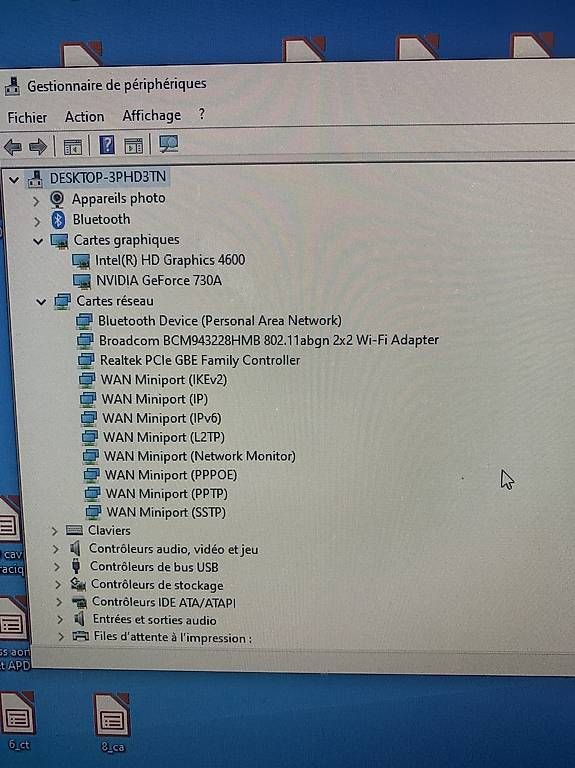Select WAN Miniport (Network Monitor)
This screenshot has height=768, width=575.
tap(200, 456)
